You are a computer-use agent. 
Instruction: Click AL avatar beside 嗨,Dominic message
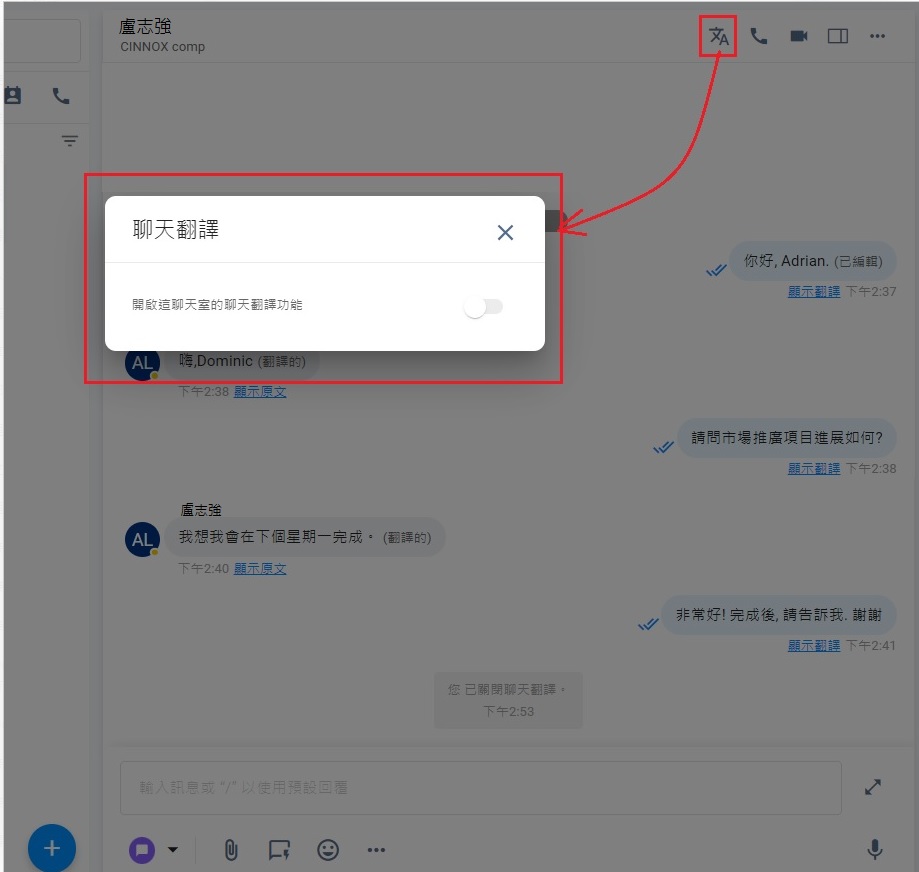pyautogui.click(x=142, y=366)
